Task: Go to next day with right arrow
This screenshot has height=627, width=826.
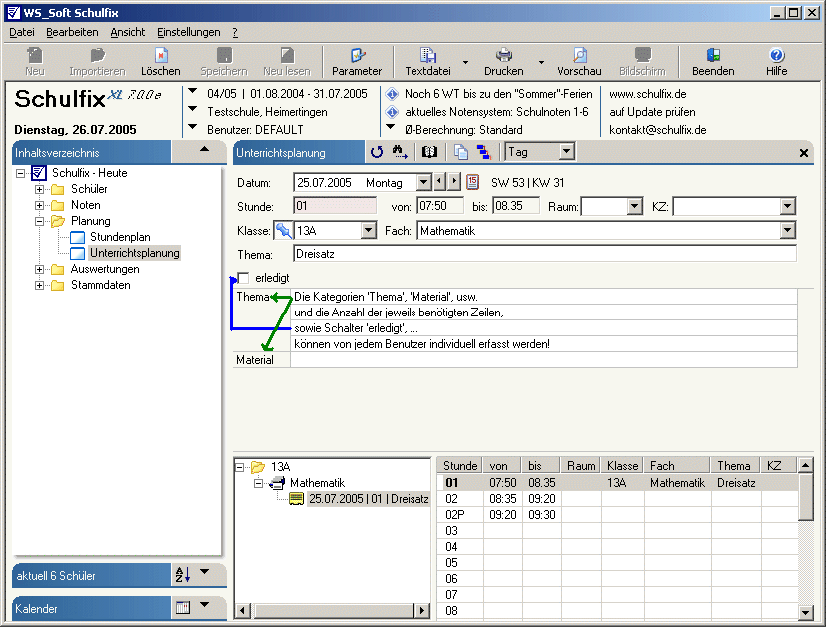Action: [454, 182]
